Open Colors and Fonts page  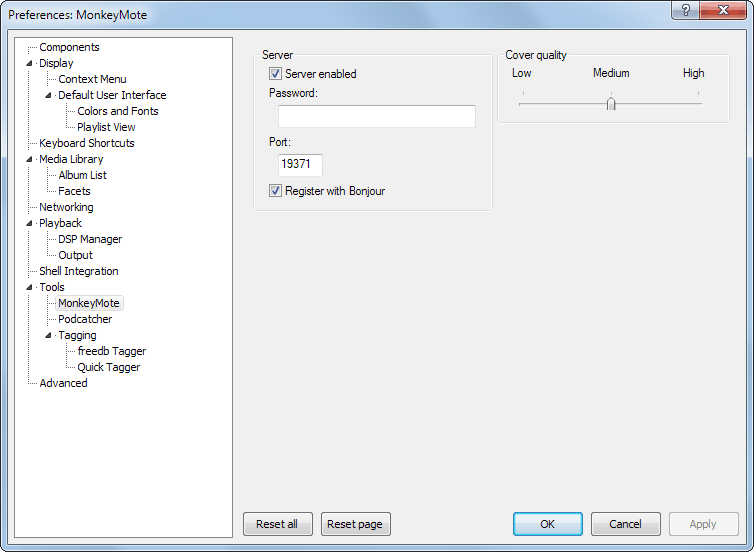click(118, 111)
